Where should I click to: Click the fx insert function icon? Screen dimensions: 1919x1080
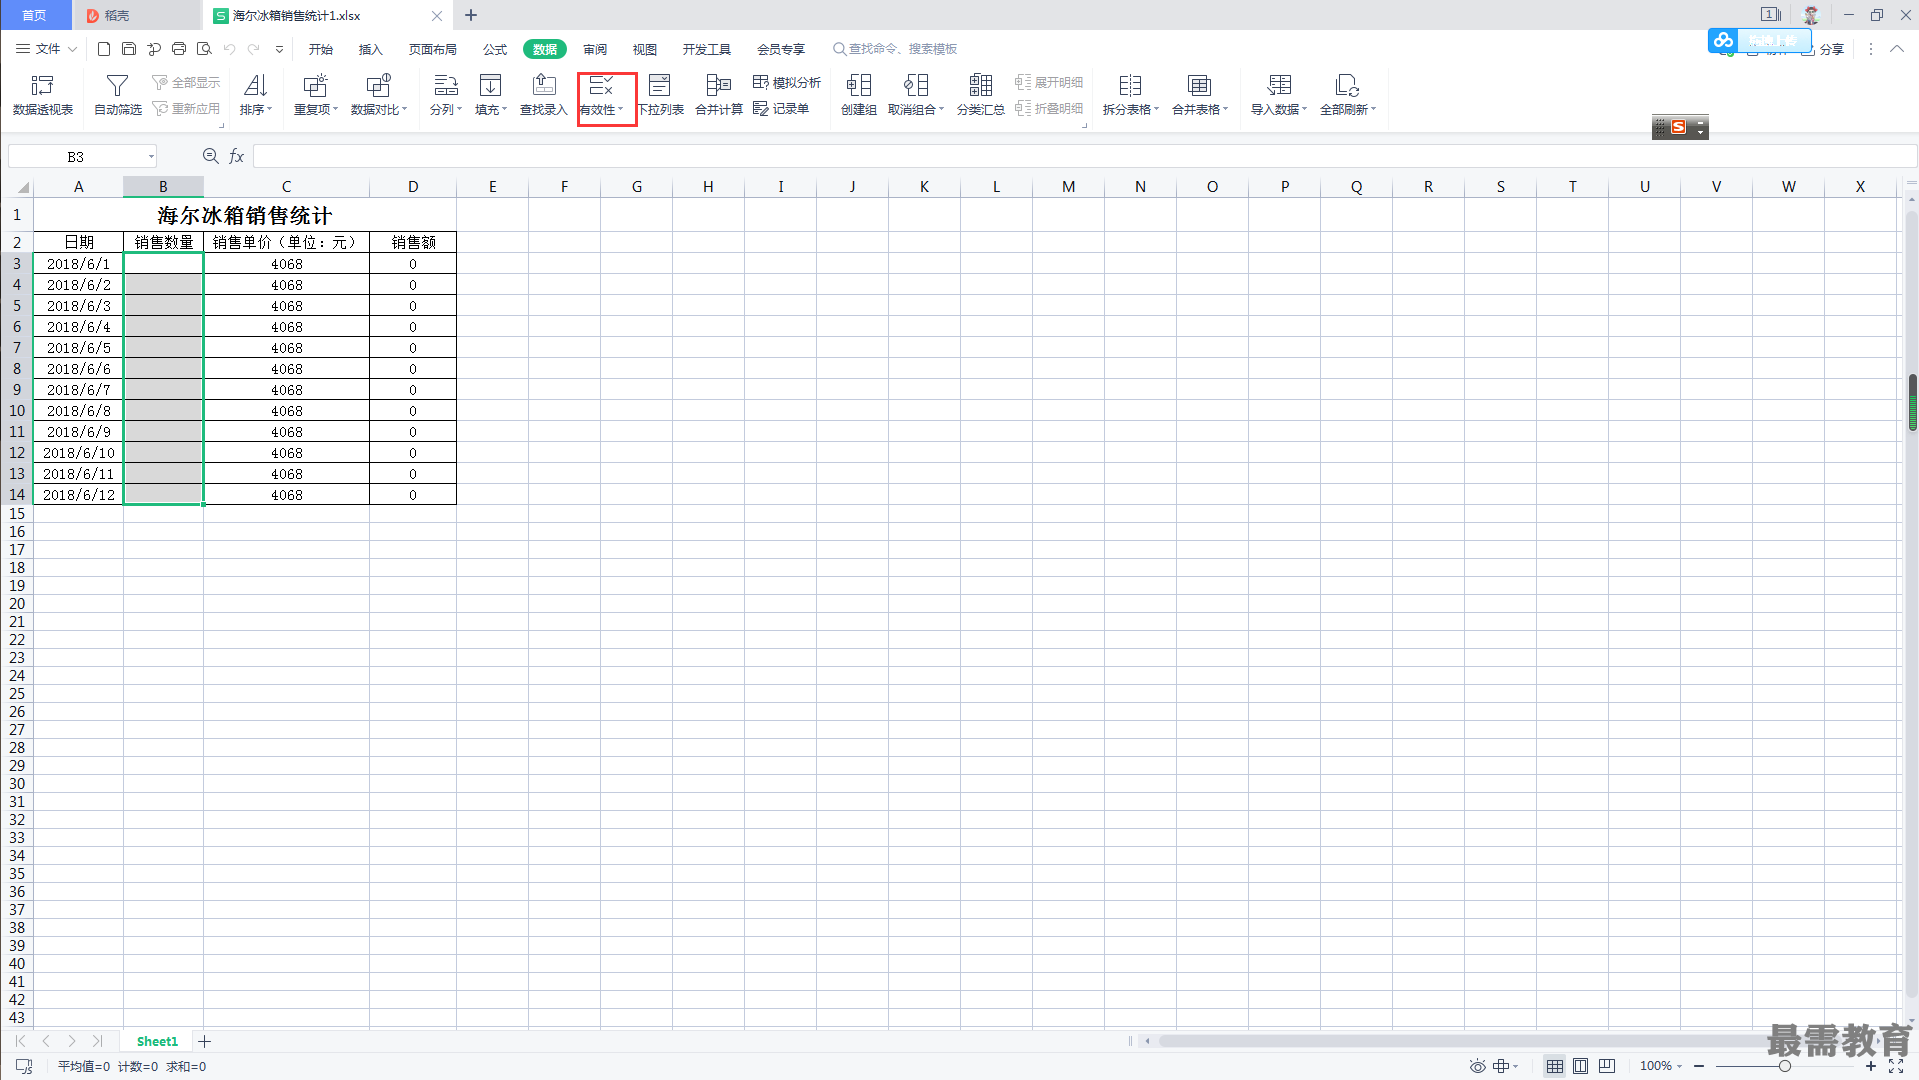(x=237, y=156)
